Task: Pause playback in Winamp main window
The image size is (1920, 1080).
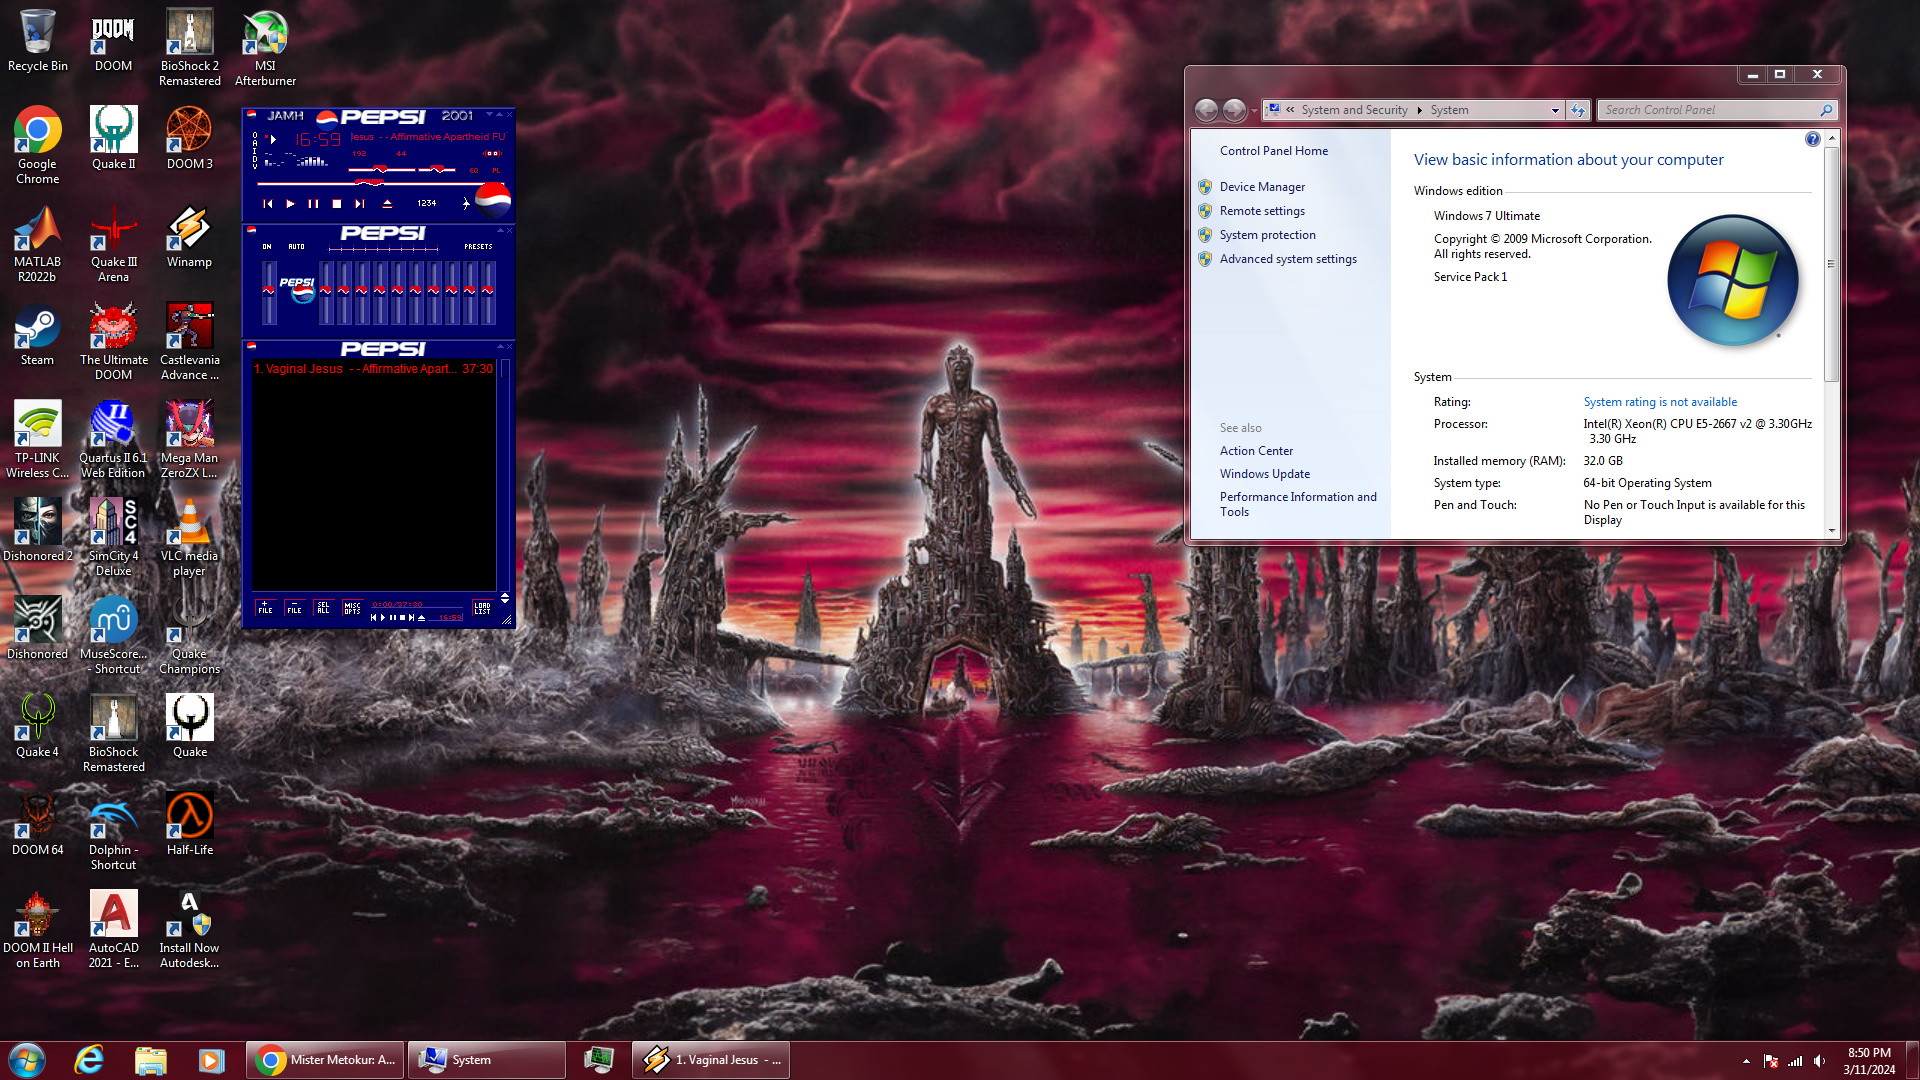Action: 313,203
